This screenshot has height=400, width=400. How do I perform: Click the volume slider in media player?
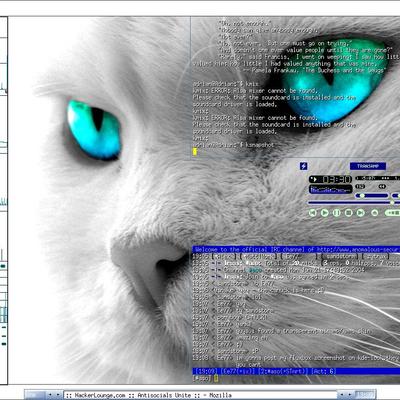[x=372, y=196]
